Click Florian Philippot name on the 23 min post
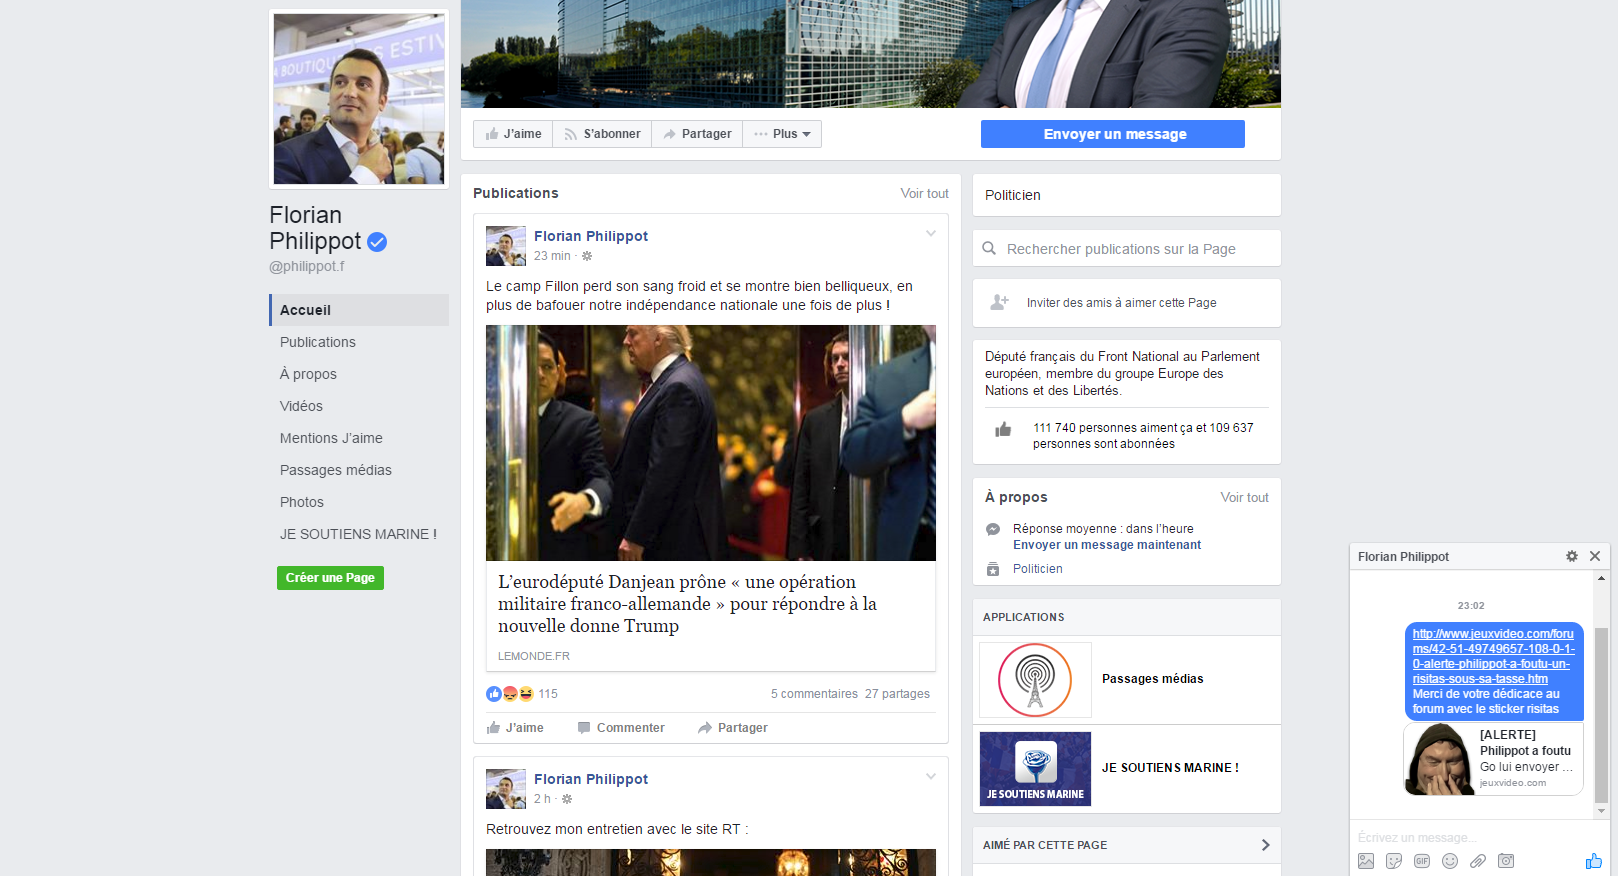This screenshot has width=1618, height=876. point(591,236)
